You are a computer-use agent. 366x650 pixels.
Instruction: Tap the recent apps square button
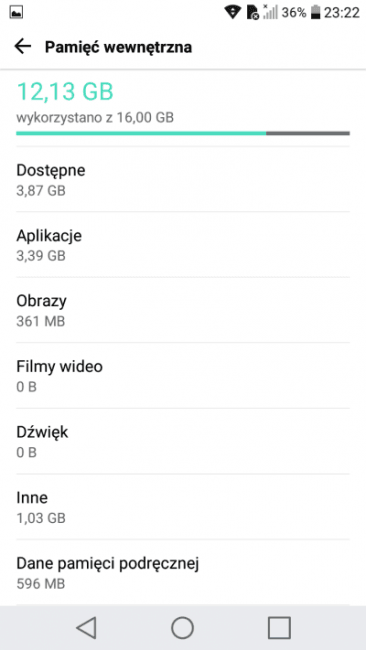point(279,627)
